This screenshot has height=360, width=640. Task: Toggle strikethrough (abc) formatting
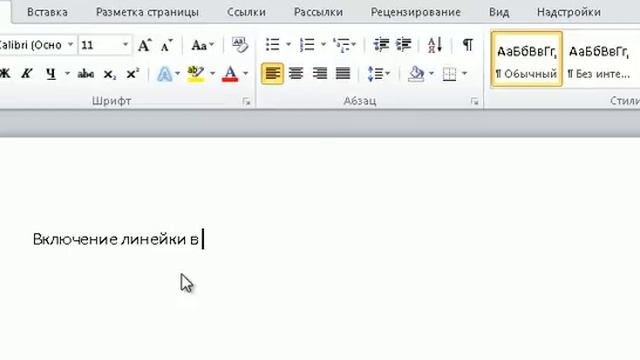pyautogui.click(x=86, y=73)
